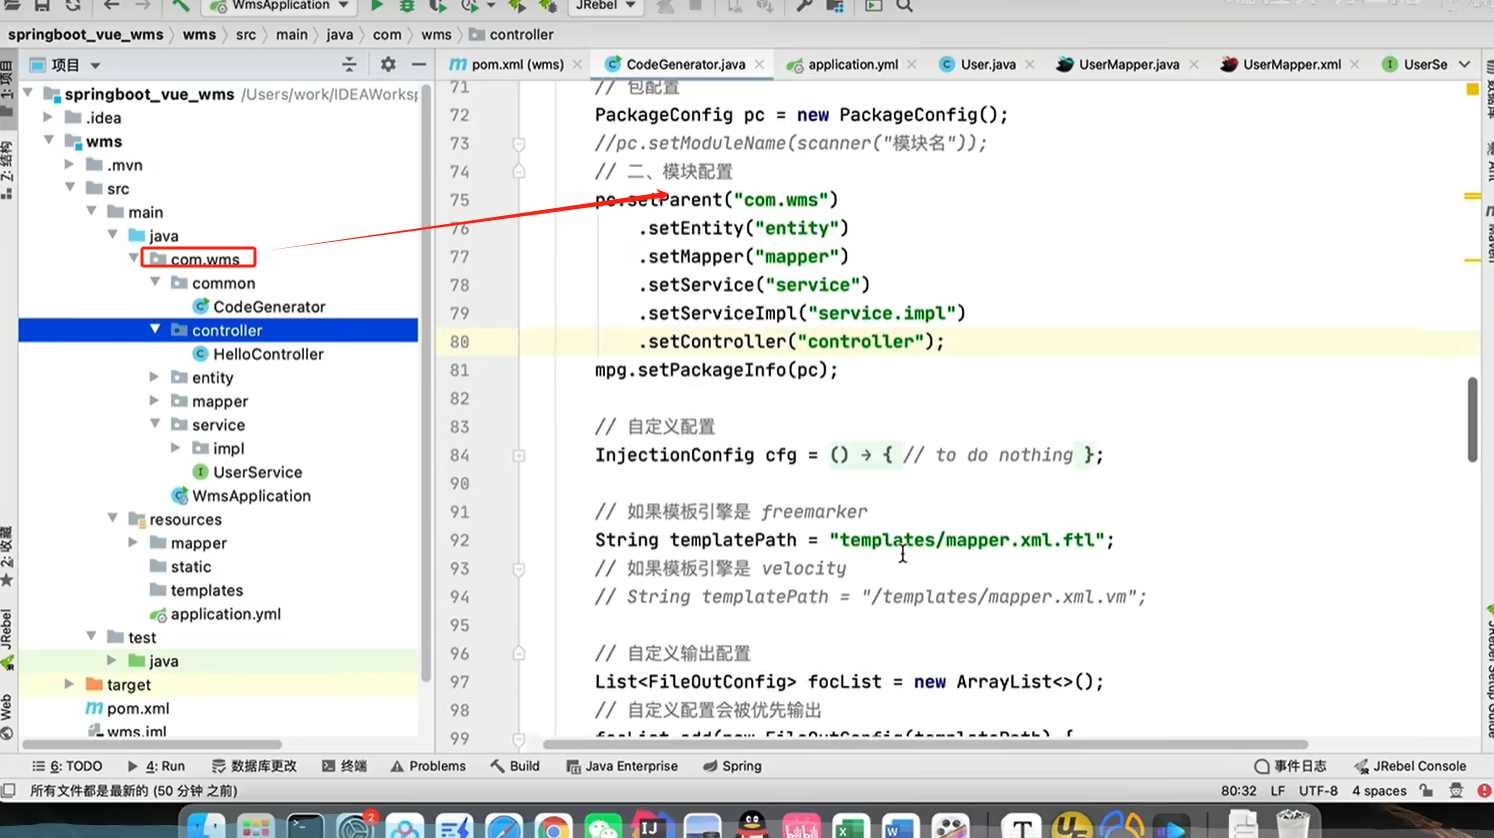Open the wrench settings icon in toolbar
The width and height of the screenshot is (1494, 838).
[804, 6]
